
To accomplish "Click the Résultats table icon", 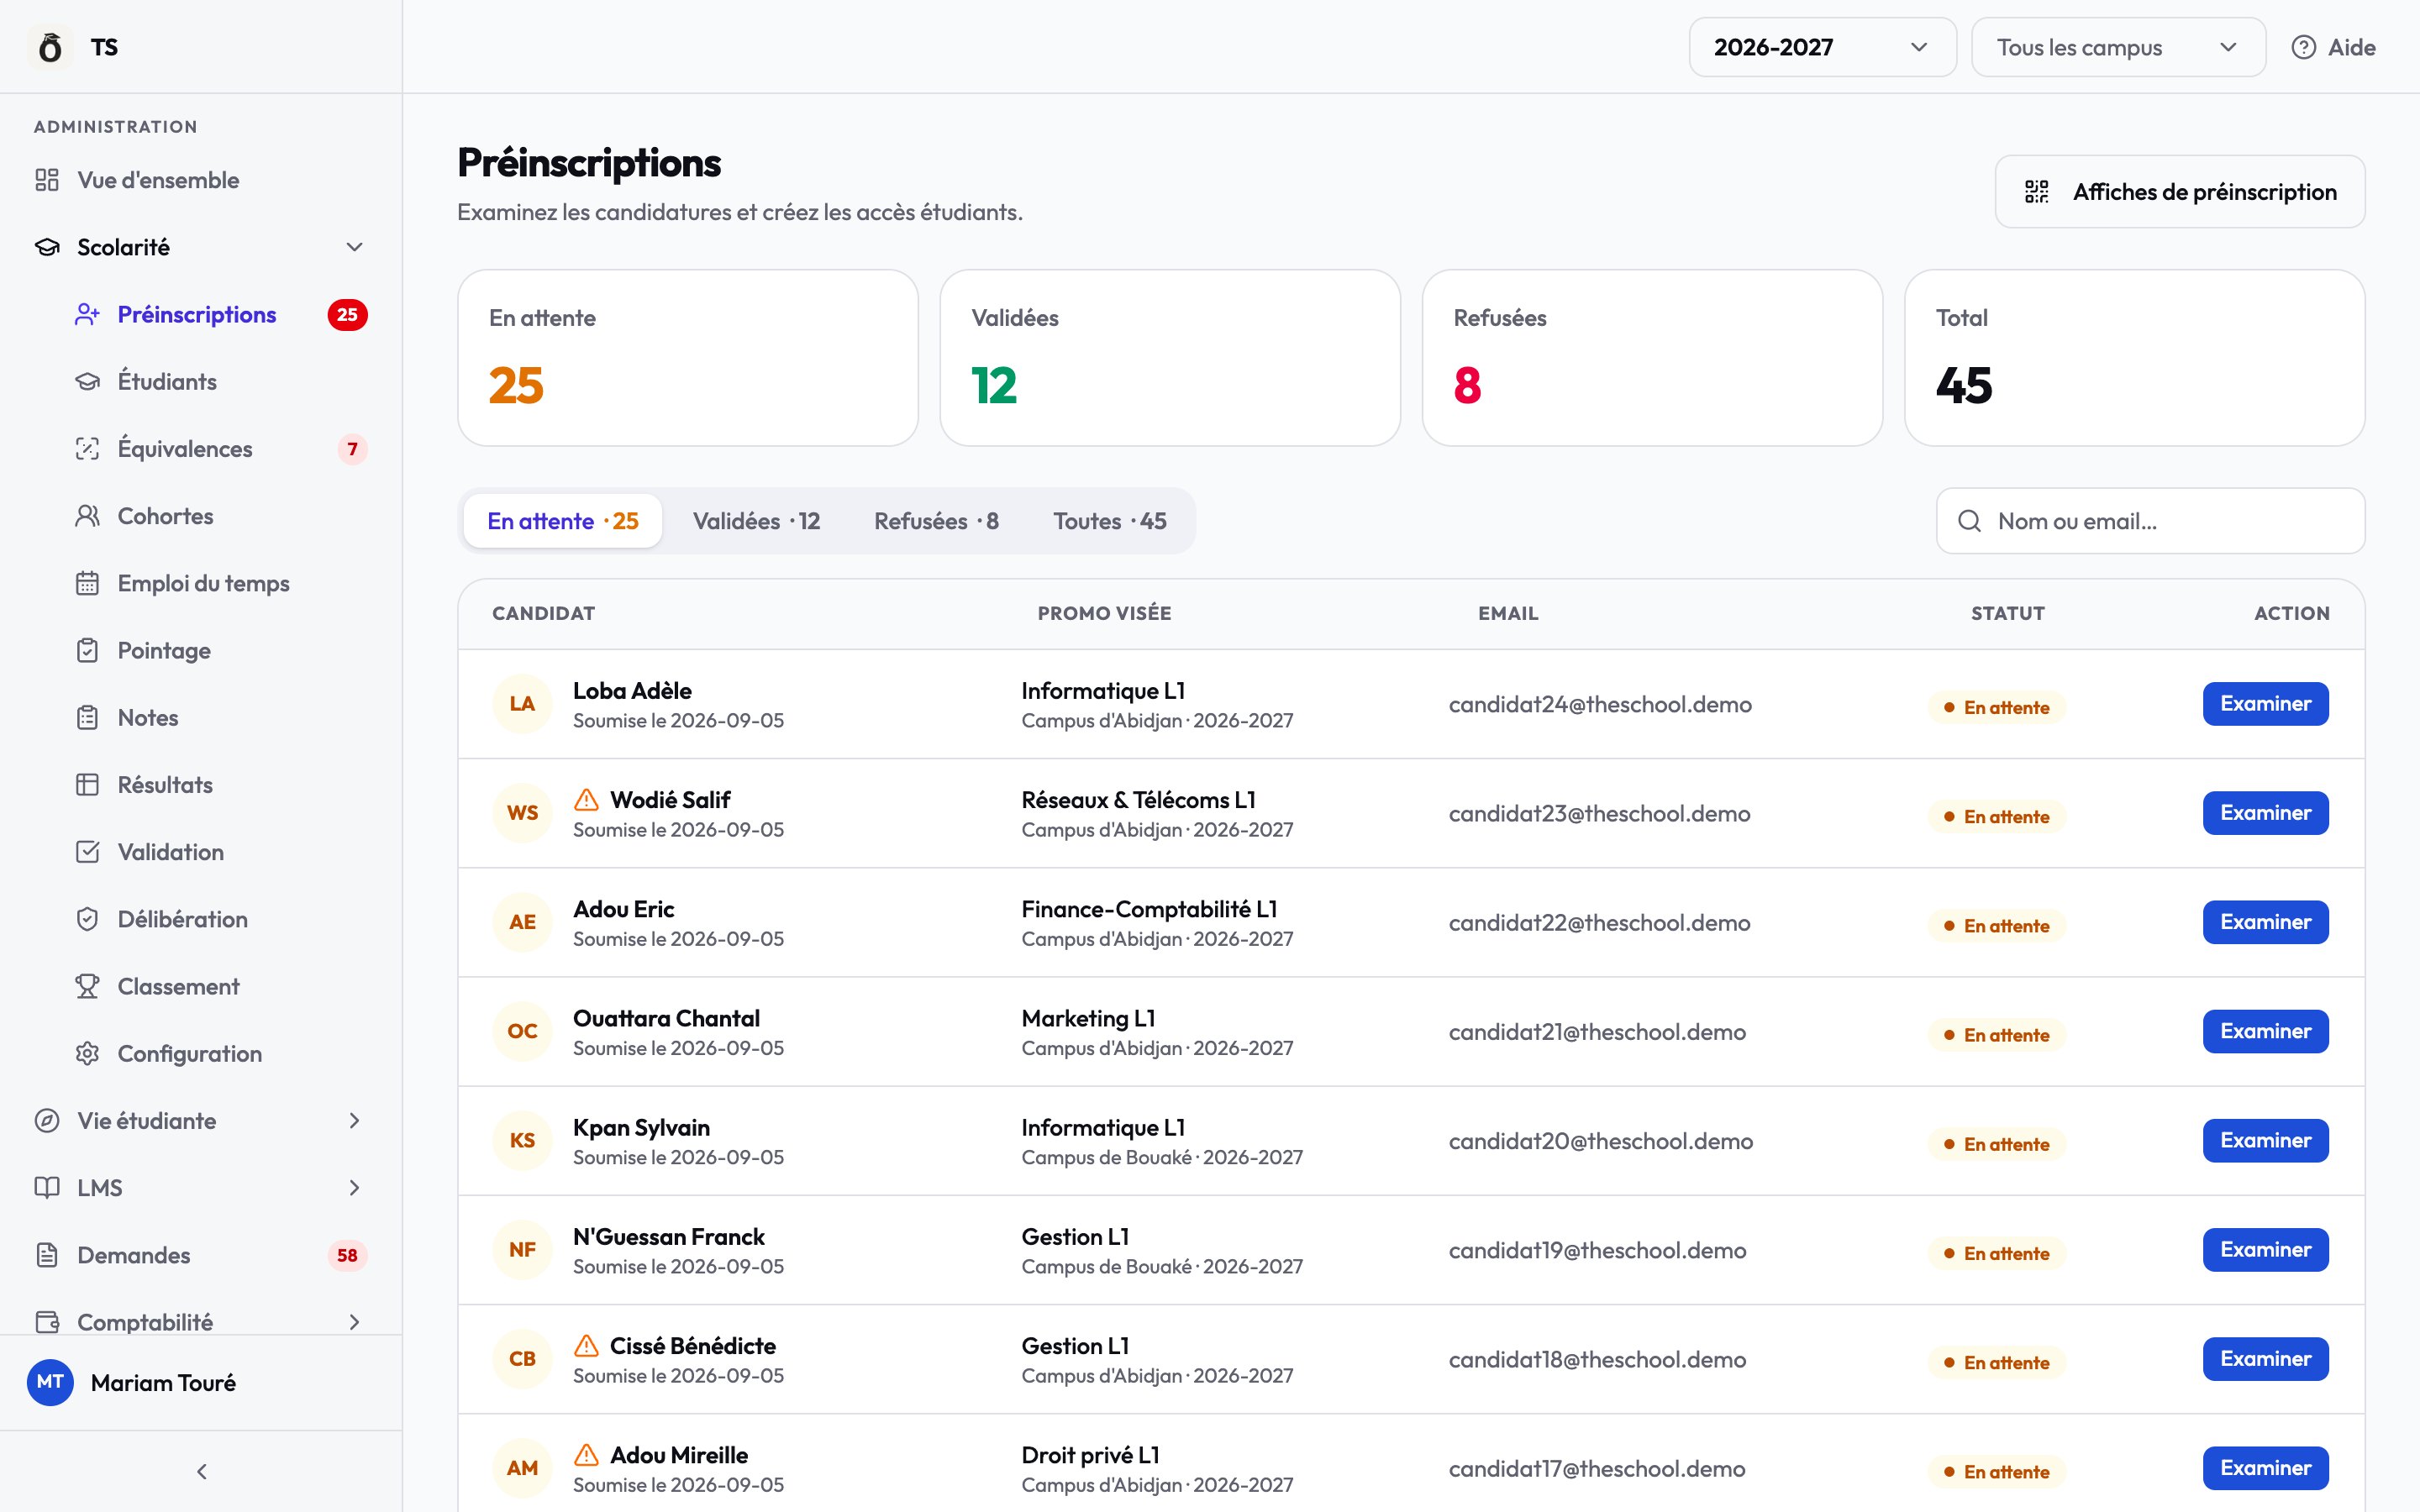I will [88, 785].
